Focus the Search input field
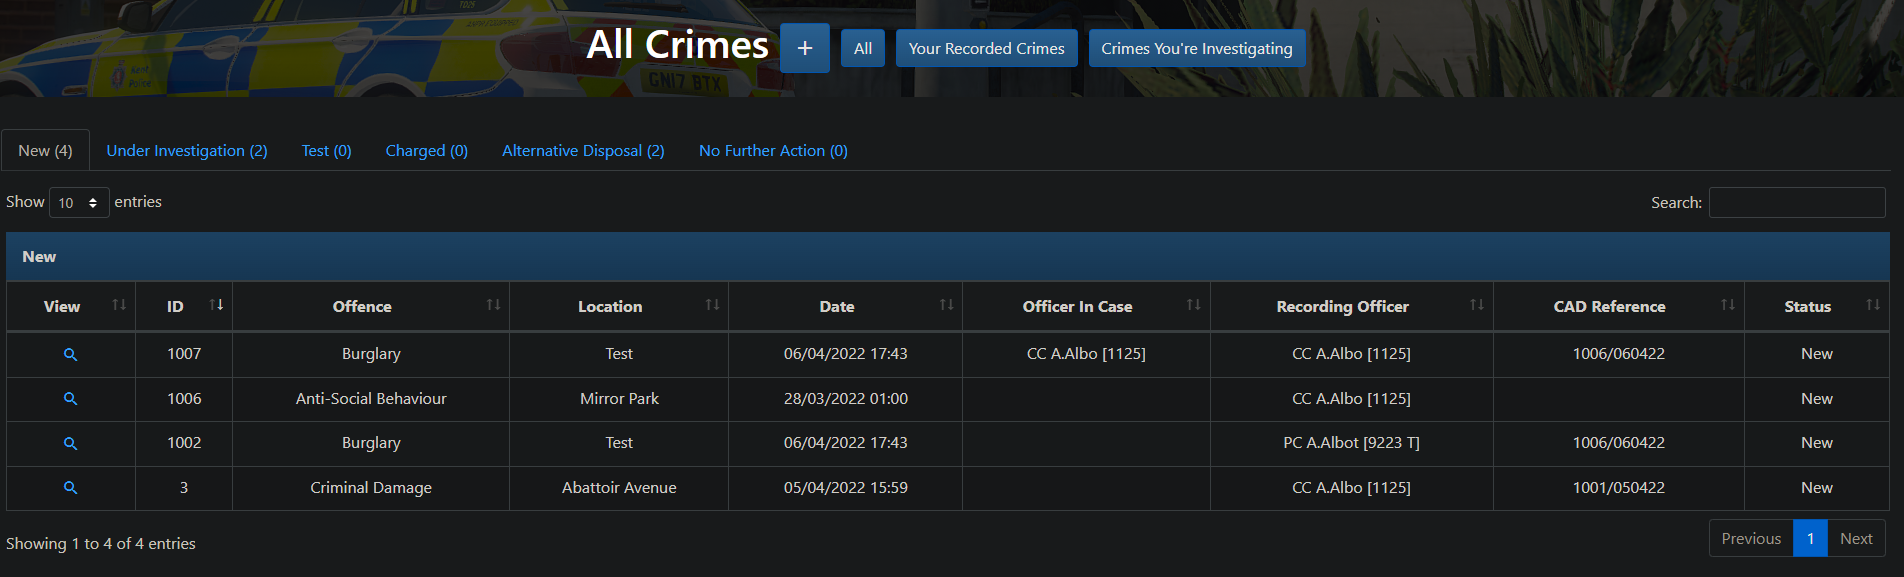 [1796, 203]
